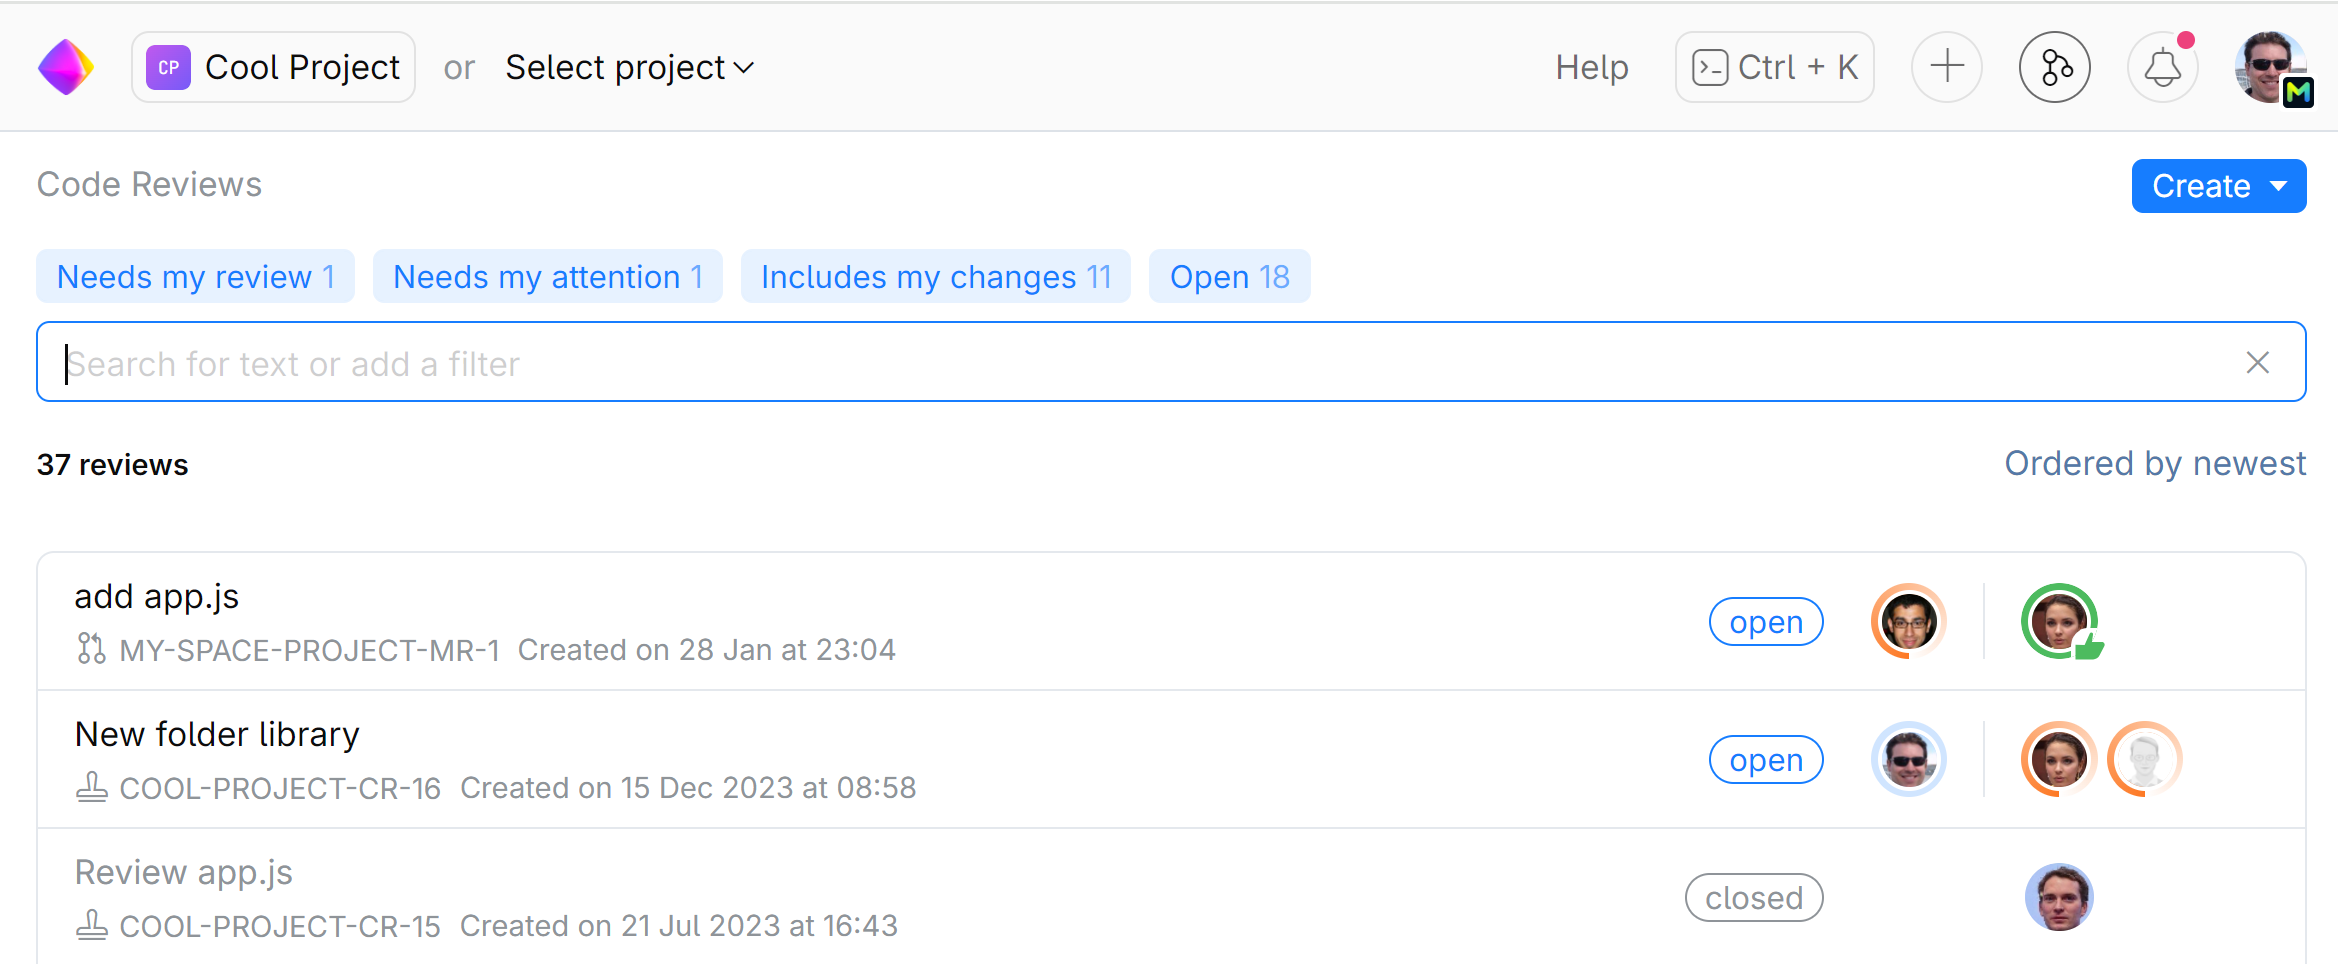Open the New folder library review
This screenshot has height=964, width=2338.
(x=217, y=734)
